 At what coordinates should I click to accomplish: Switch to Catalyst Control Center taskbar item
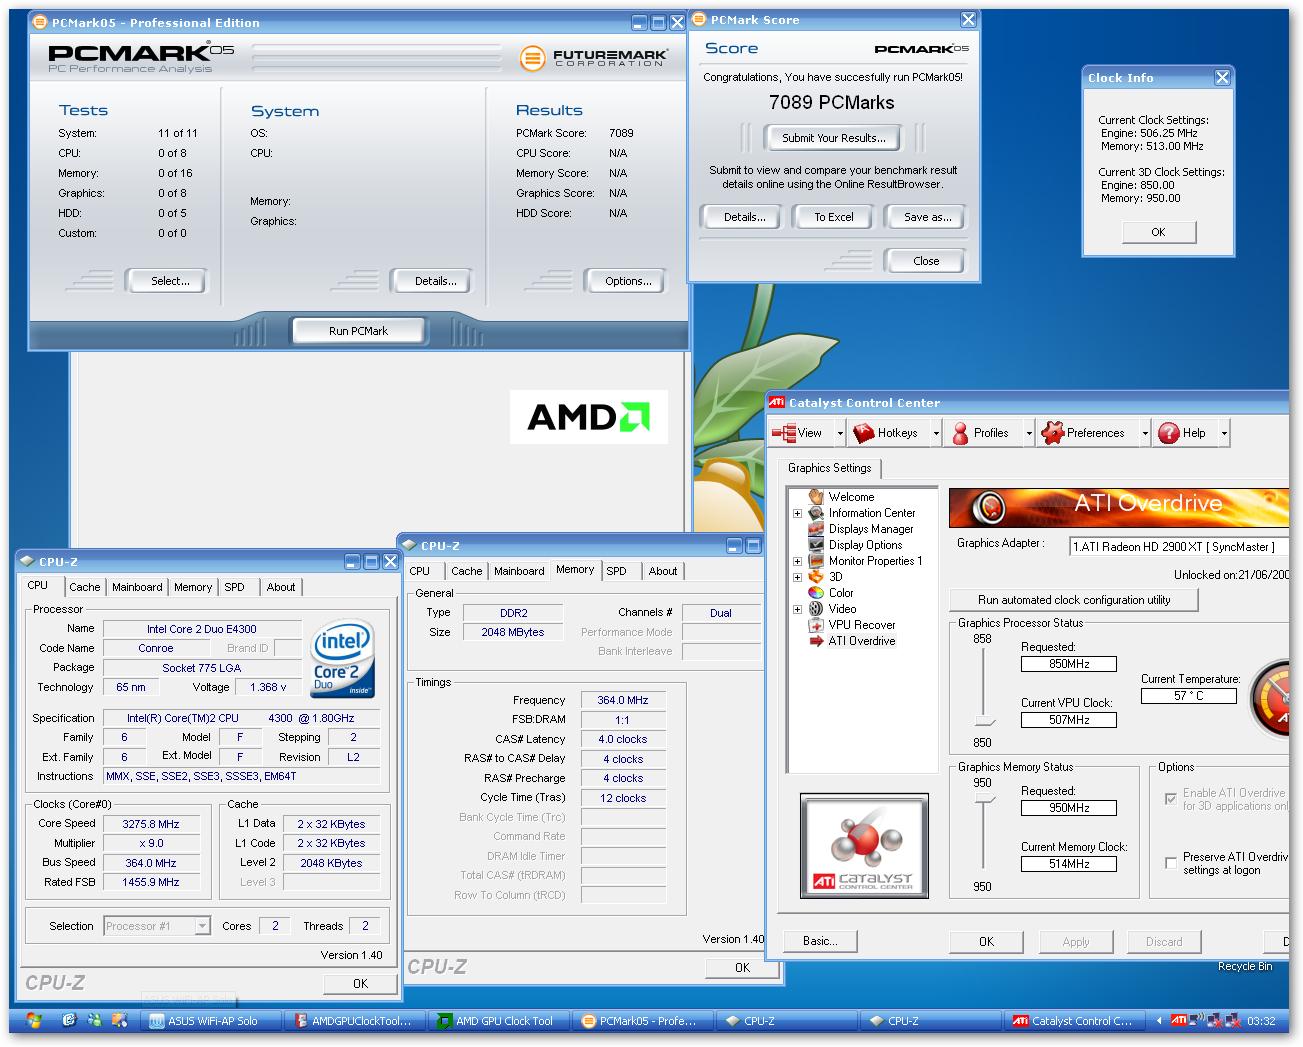pyautogui.click(x=1076, y=1021)
